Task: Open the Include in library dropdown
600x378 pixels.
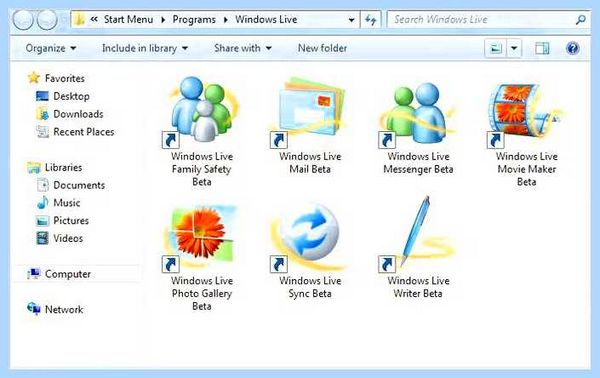Action: [145, 48]
